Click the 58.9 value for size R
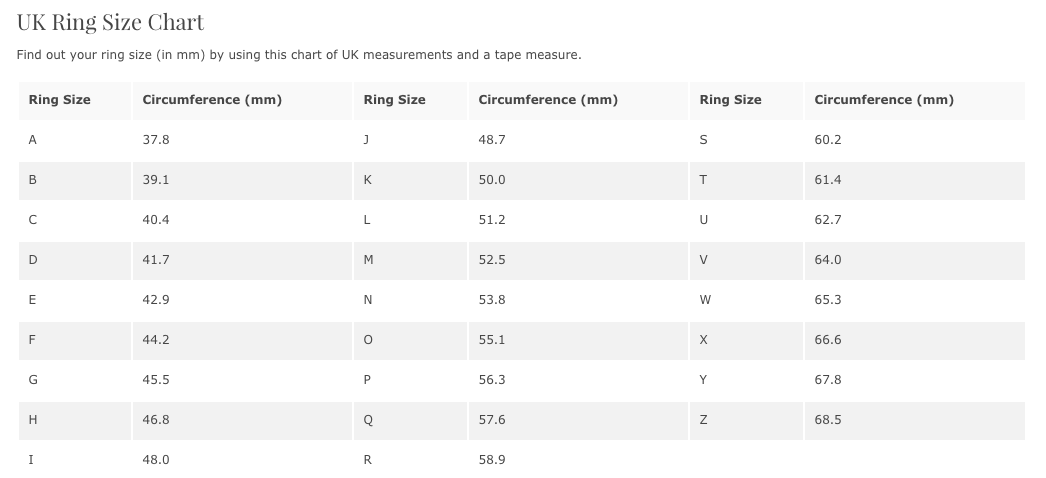 tap(492, 460)
